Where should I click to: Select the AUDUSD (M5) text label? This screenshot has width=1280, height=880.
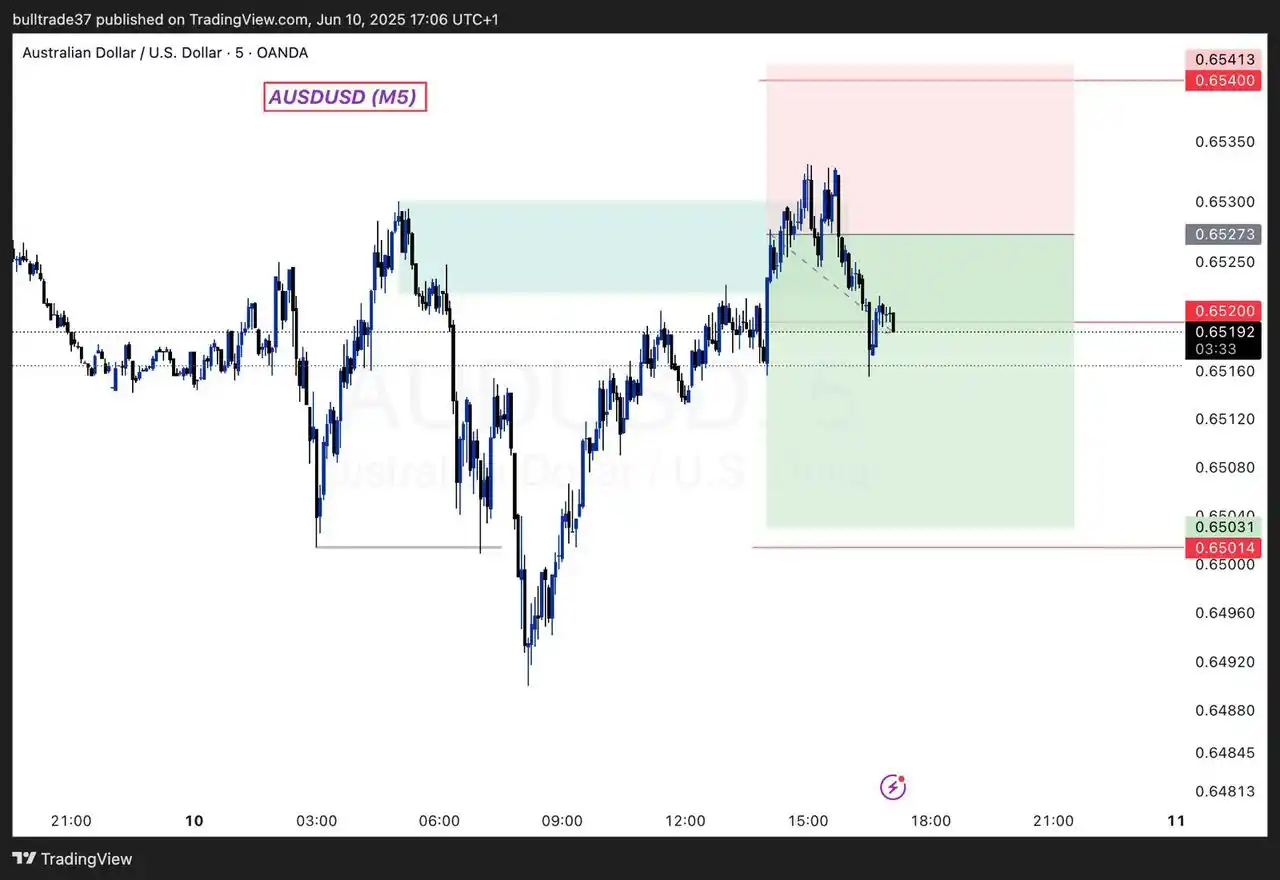point(345,97)
